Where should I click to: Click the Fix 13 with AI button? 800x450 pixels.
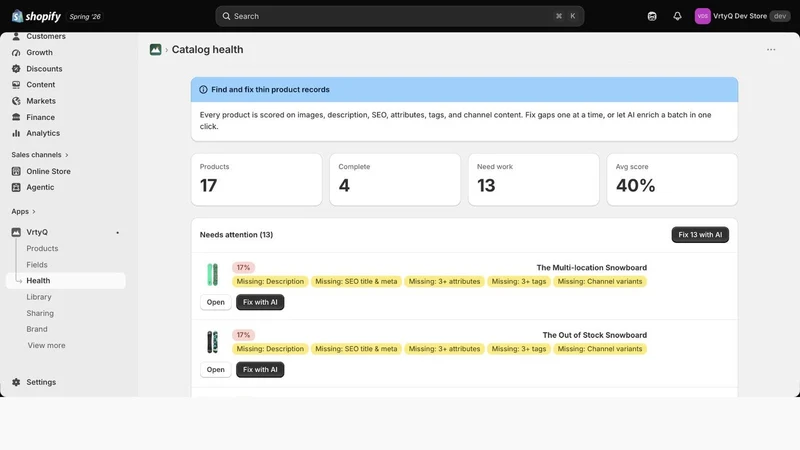[700, 235]
